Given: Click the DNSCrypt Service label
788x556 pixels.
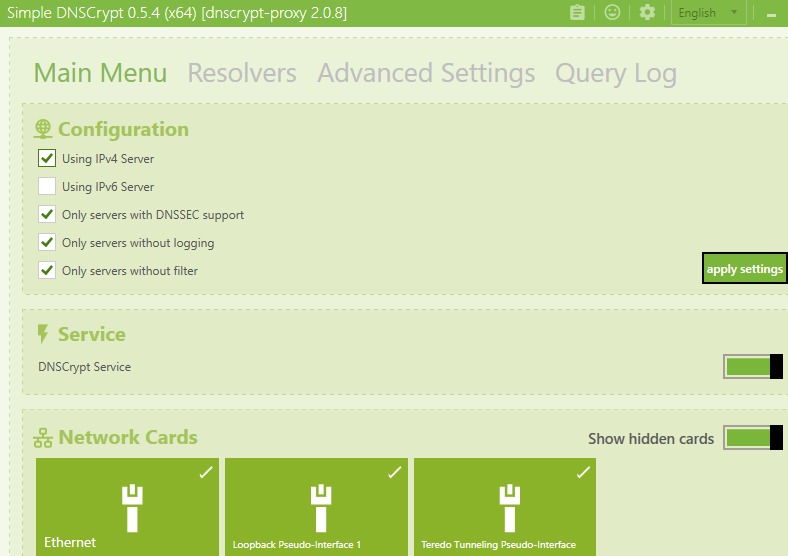Looking at the screenshot, I should click(84, 367).
